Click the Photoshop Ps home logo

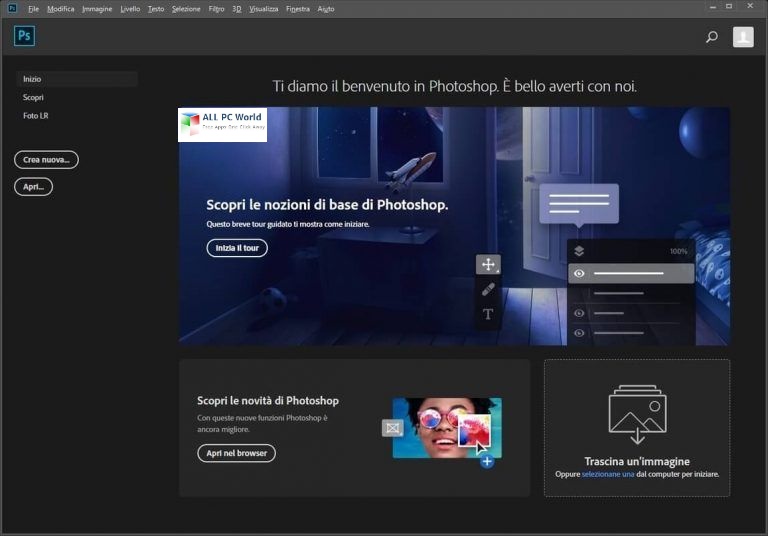coord(24,36)
